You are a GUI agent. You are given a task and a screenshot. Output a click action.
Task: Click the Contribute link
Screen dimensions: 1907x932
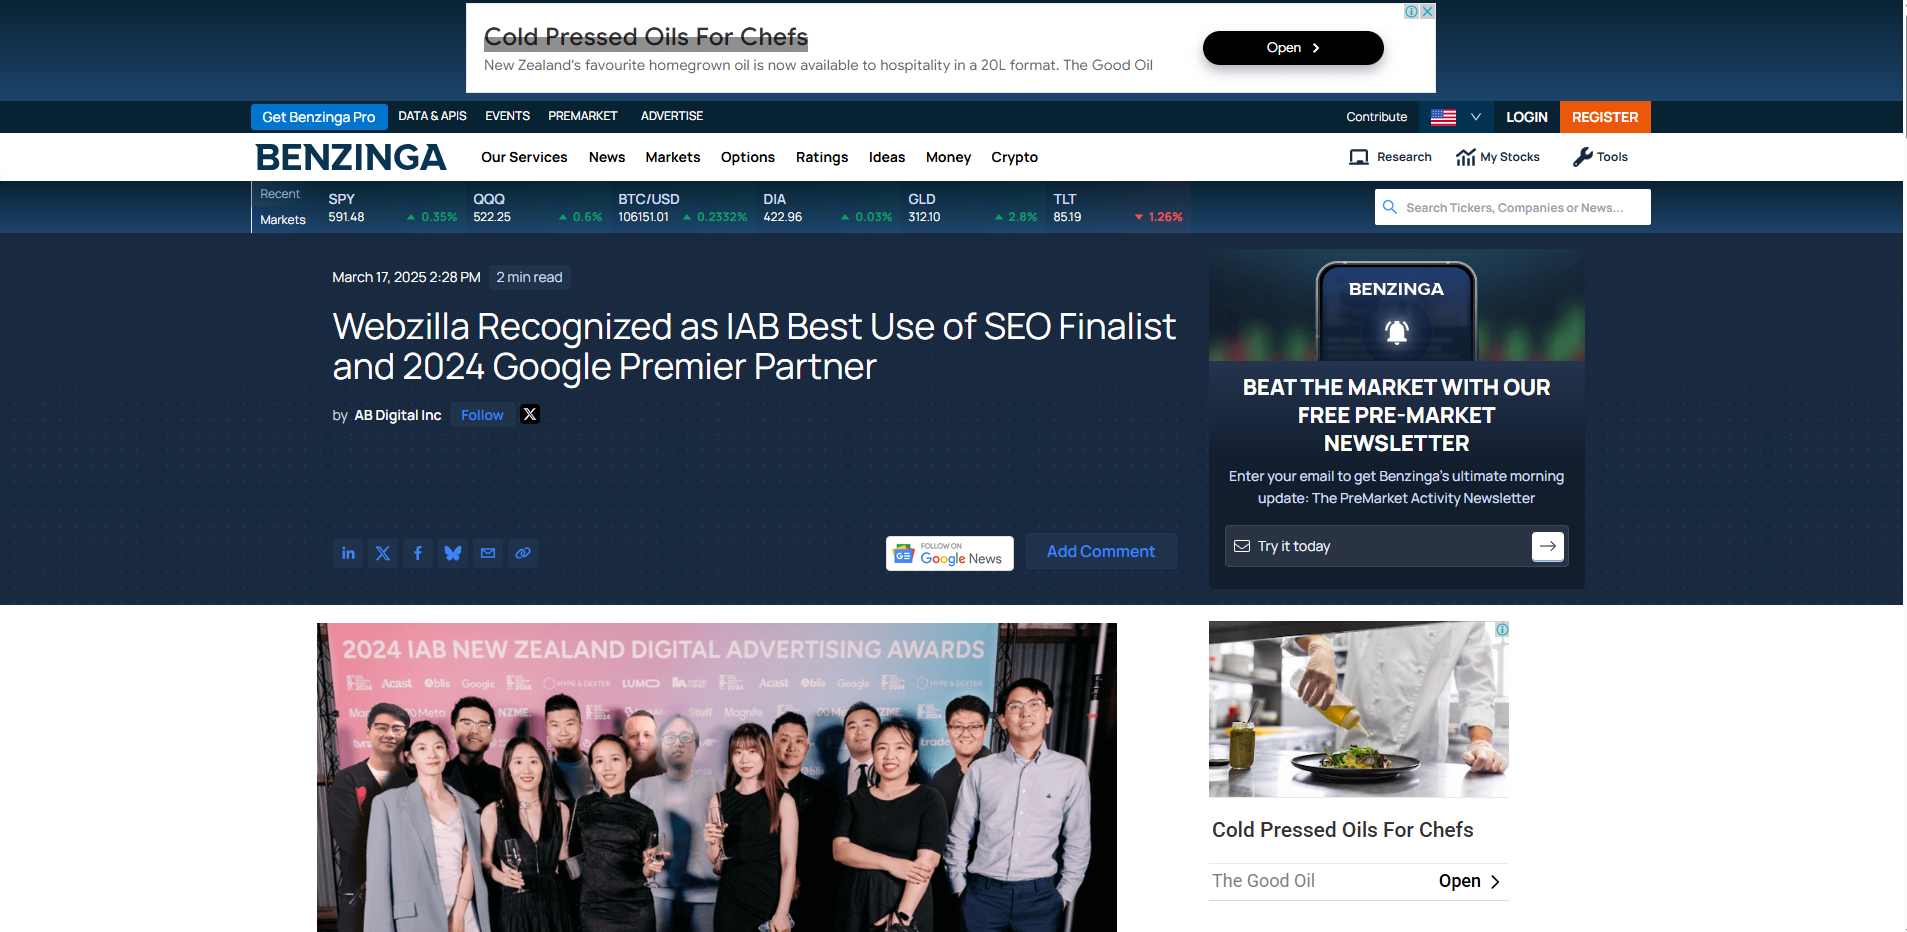tap(1377, 117)
